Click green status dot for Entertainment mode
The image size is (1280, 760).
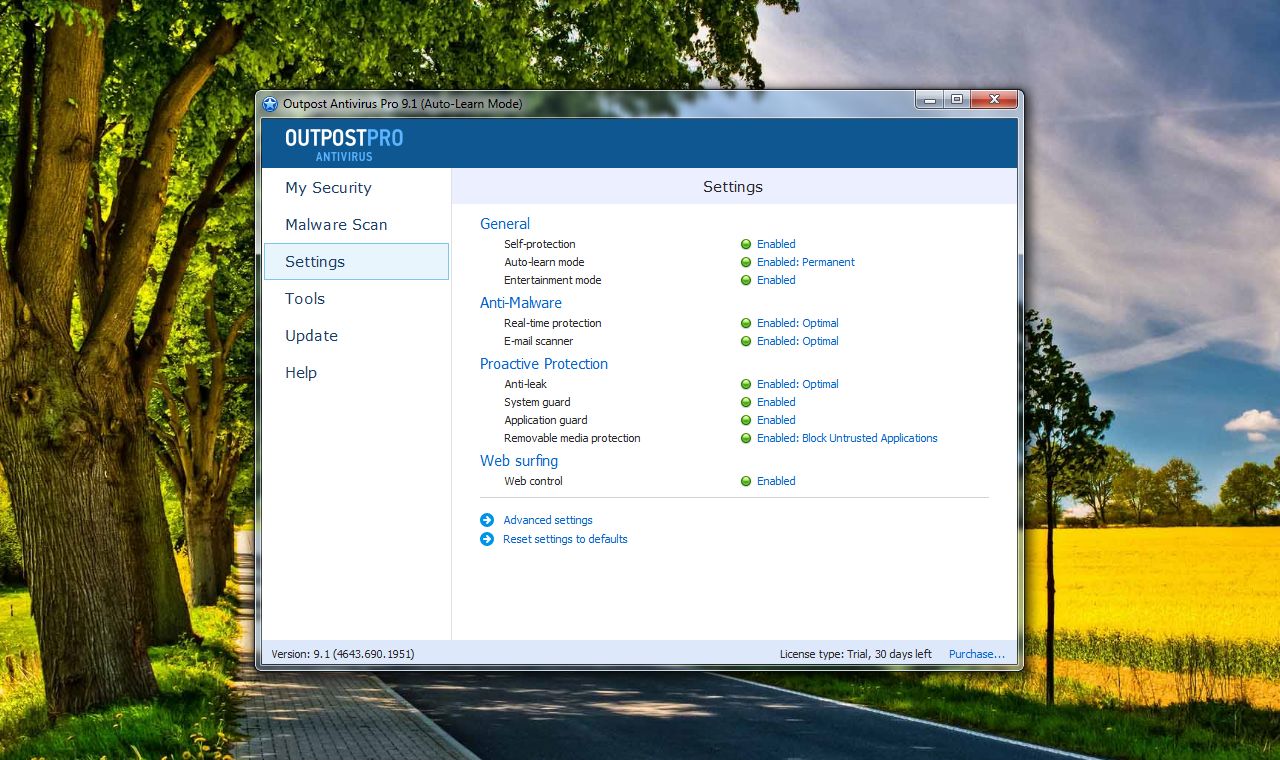pos(746,280)
